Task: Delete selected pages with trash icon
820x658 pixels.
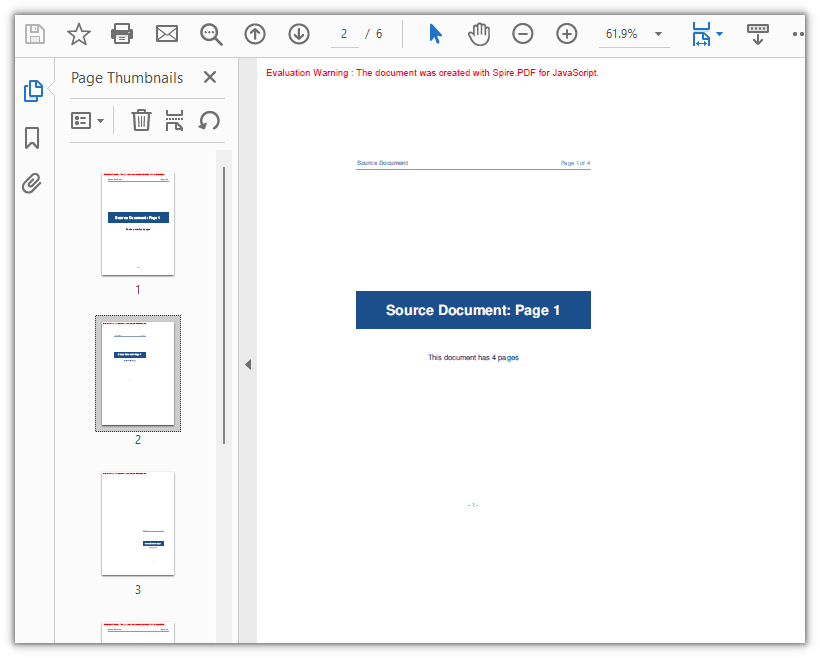Action: tap(141, 120)
